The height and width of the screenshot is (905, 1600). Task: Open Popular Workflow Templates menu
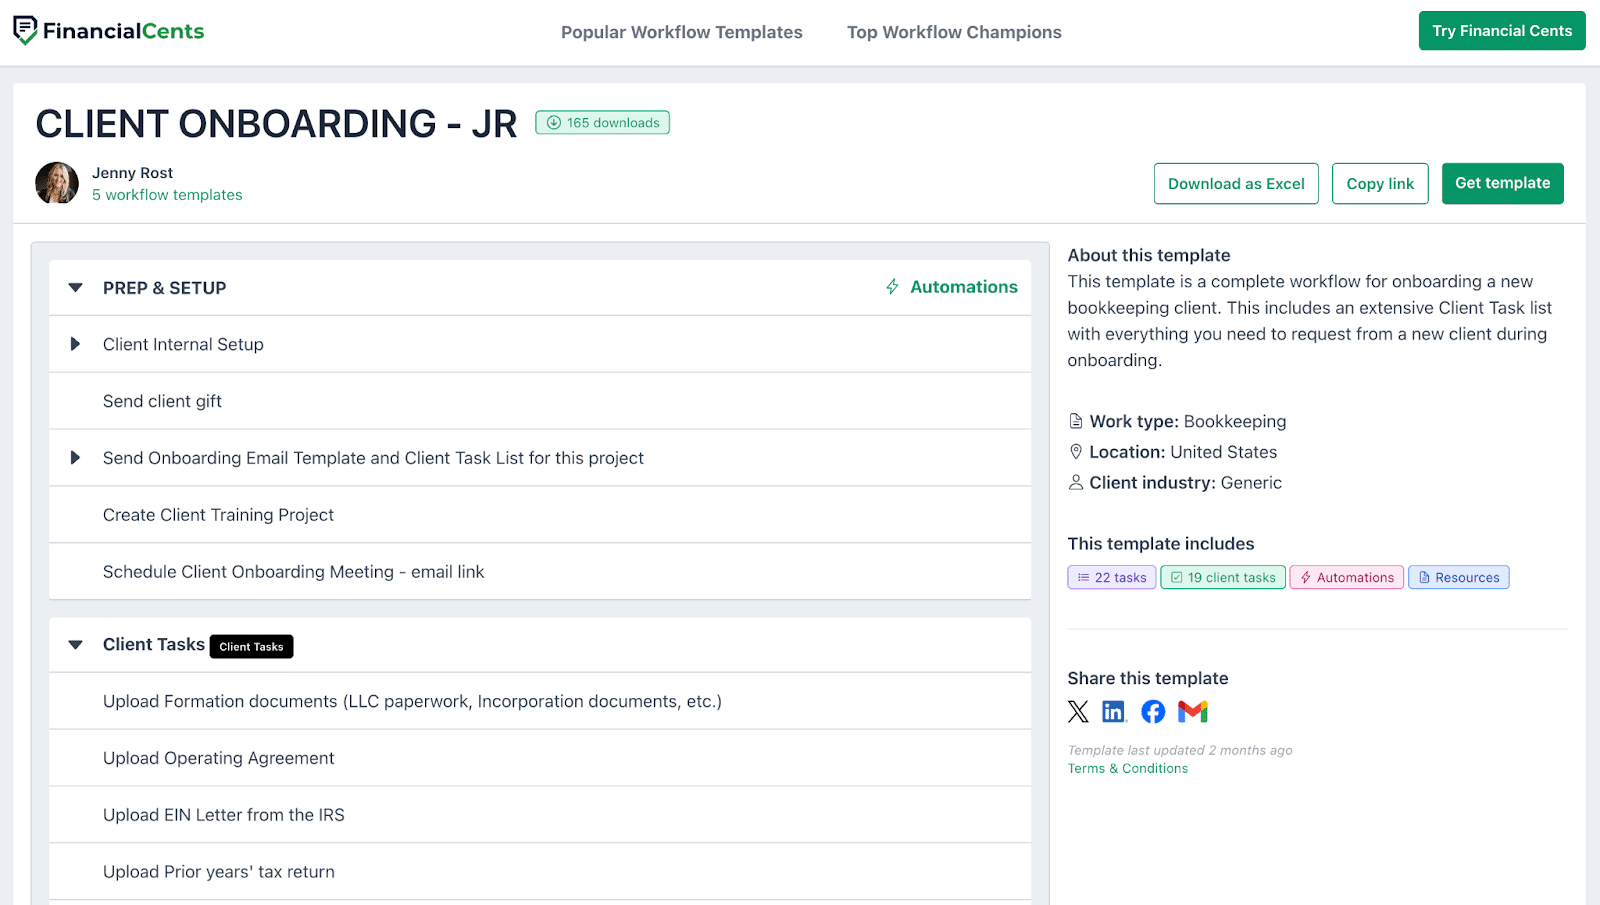click(x=682, y=32)
